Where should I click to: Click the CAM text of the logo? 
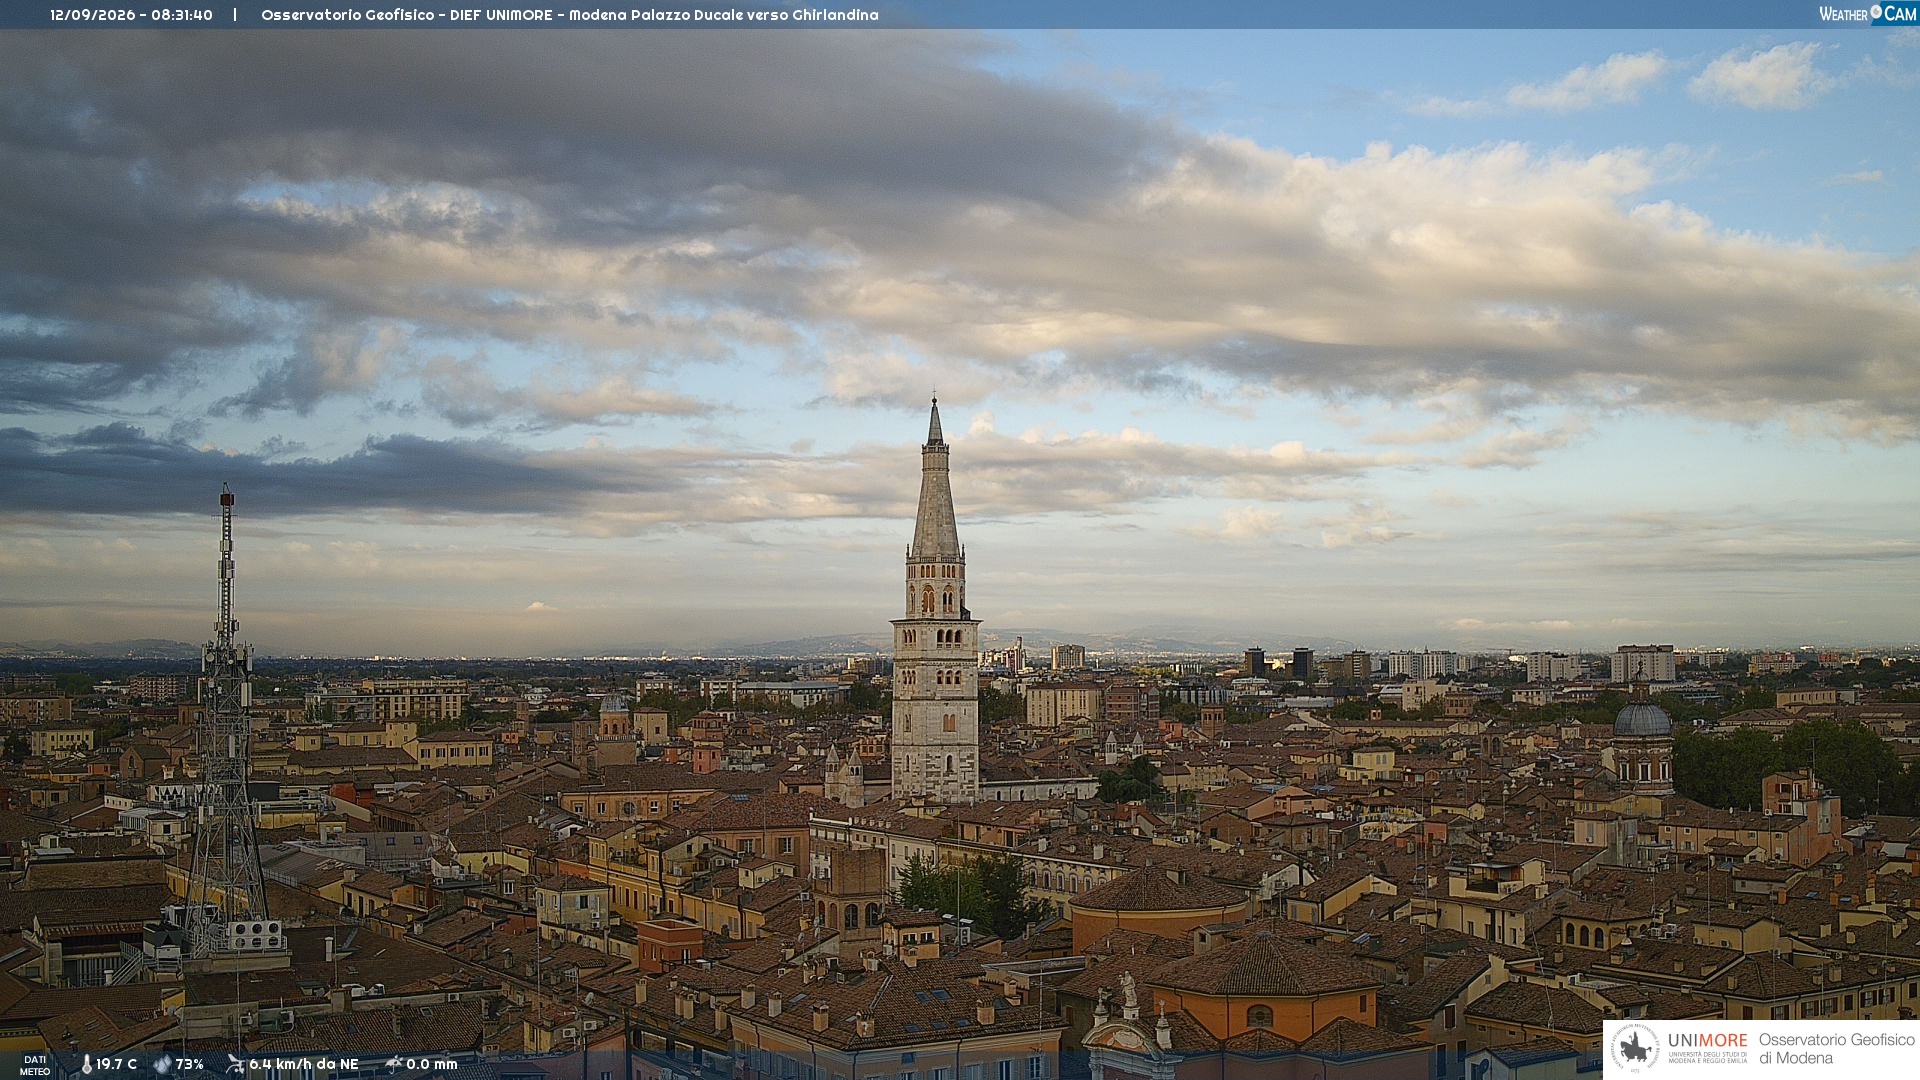[1900, 13]
